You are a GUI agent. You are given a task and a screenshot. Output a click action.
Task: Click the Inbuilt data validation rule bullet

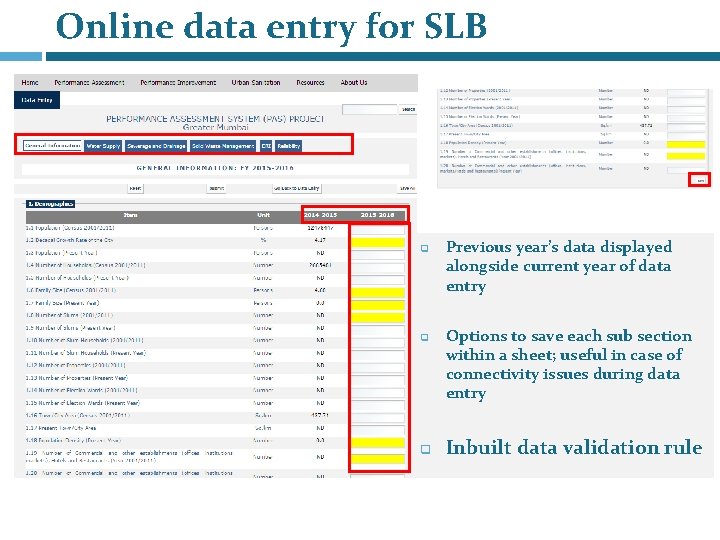click(x=574, y=447)
